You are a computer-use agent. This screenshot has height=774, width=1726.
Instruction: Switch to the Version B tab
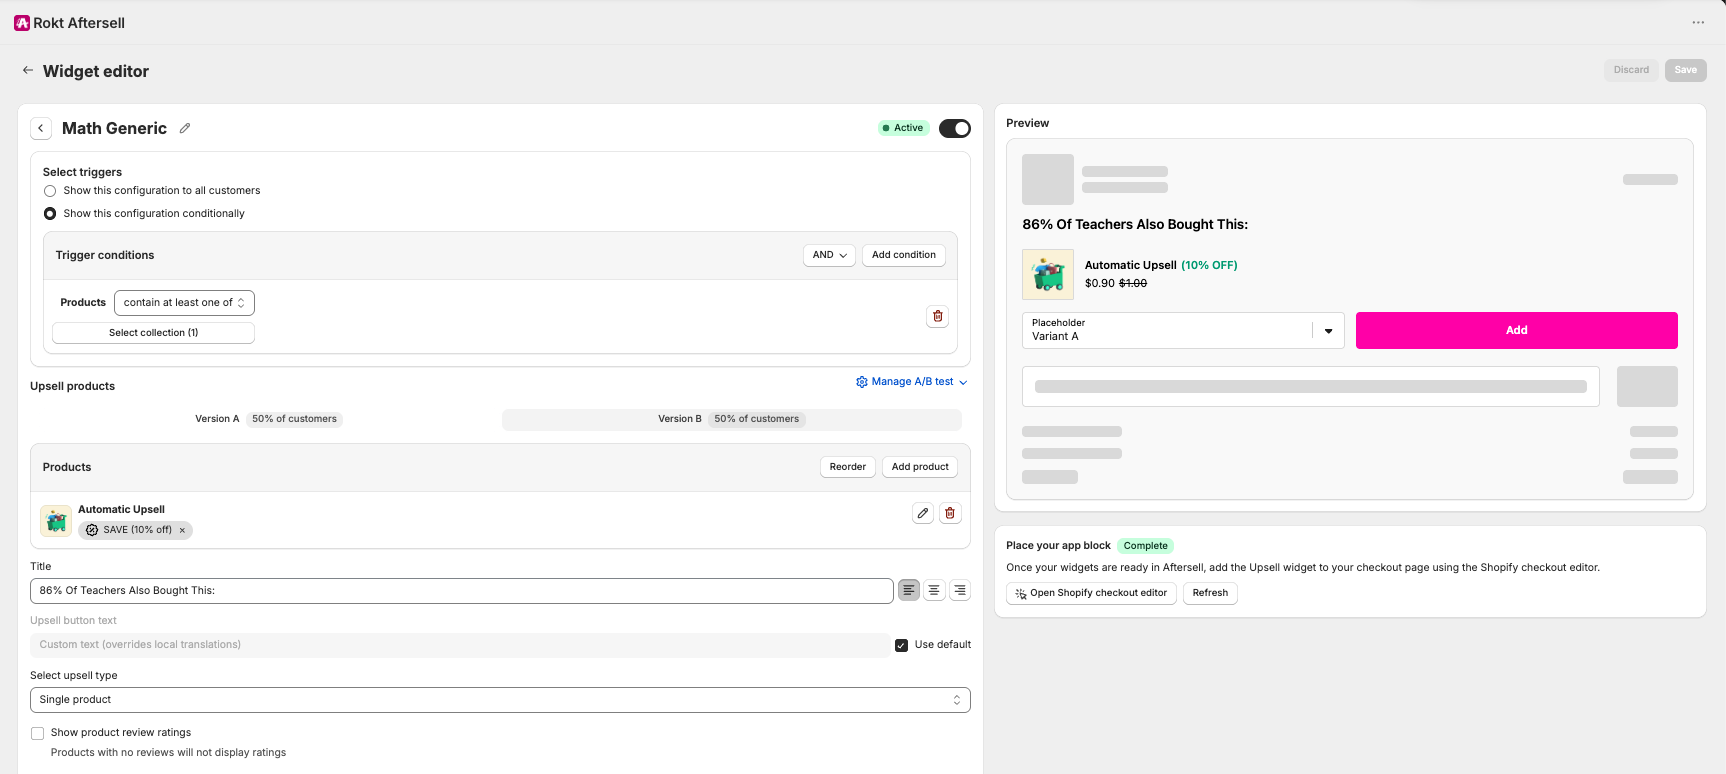click(731, 419)
